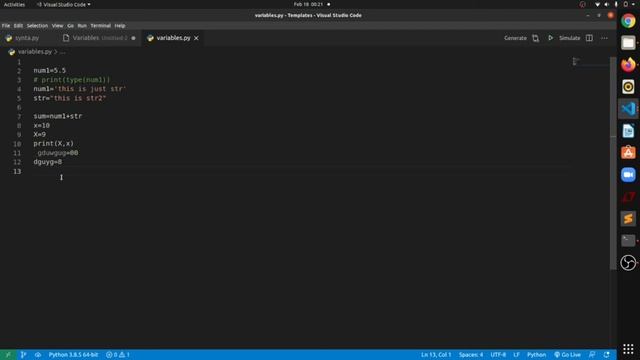Open the Go menu
Image resolution: width=640 pixels, height=360 pixels.
pos(71,26)
